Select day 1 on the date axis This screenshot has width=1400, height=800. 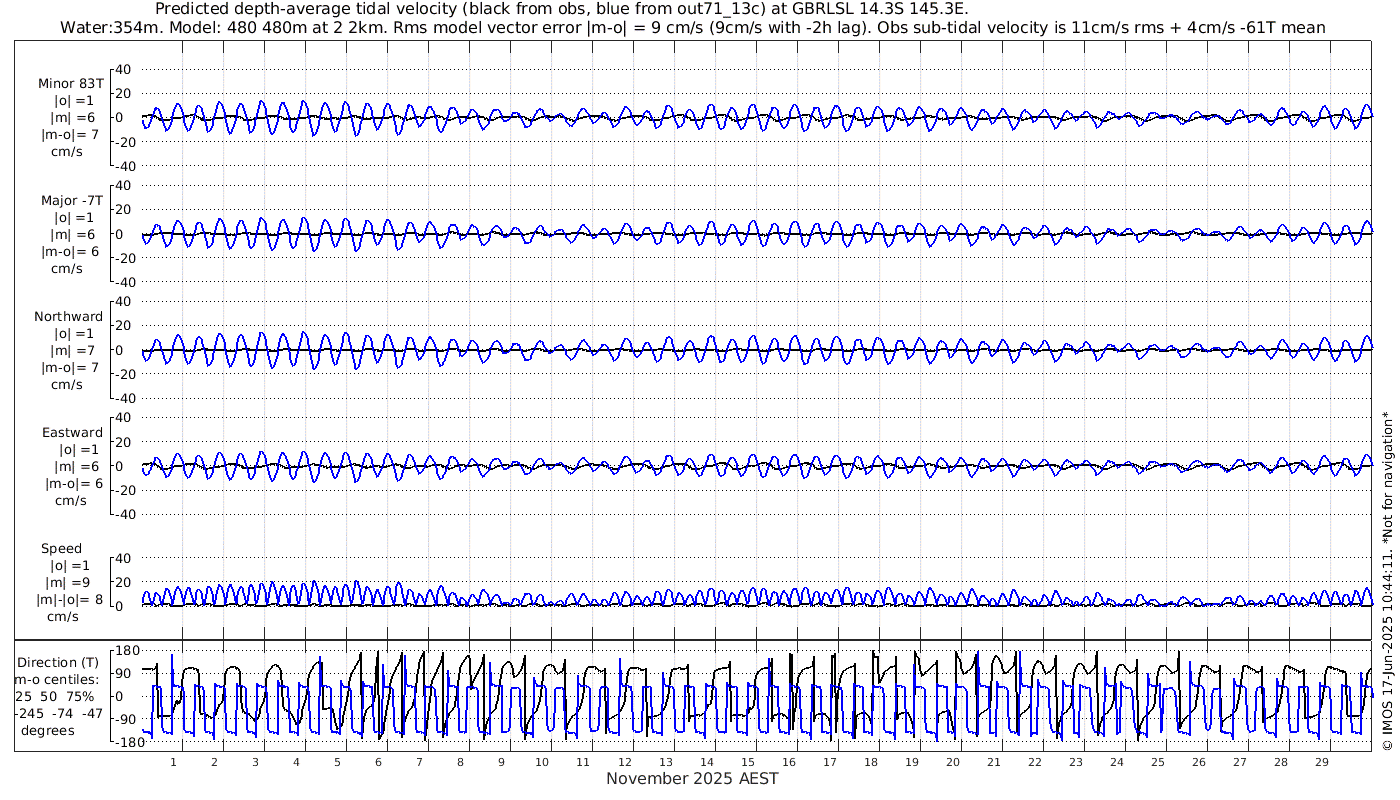coord(173,762)
